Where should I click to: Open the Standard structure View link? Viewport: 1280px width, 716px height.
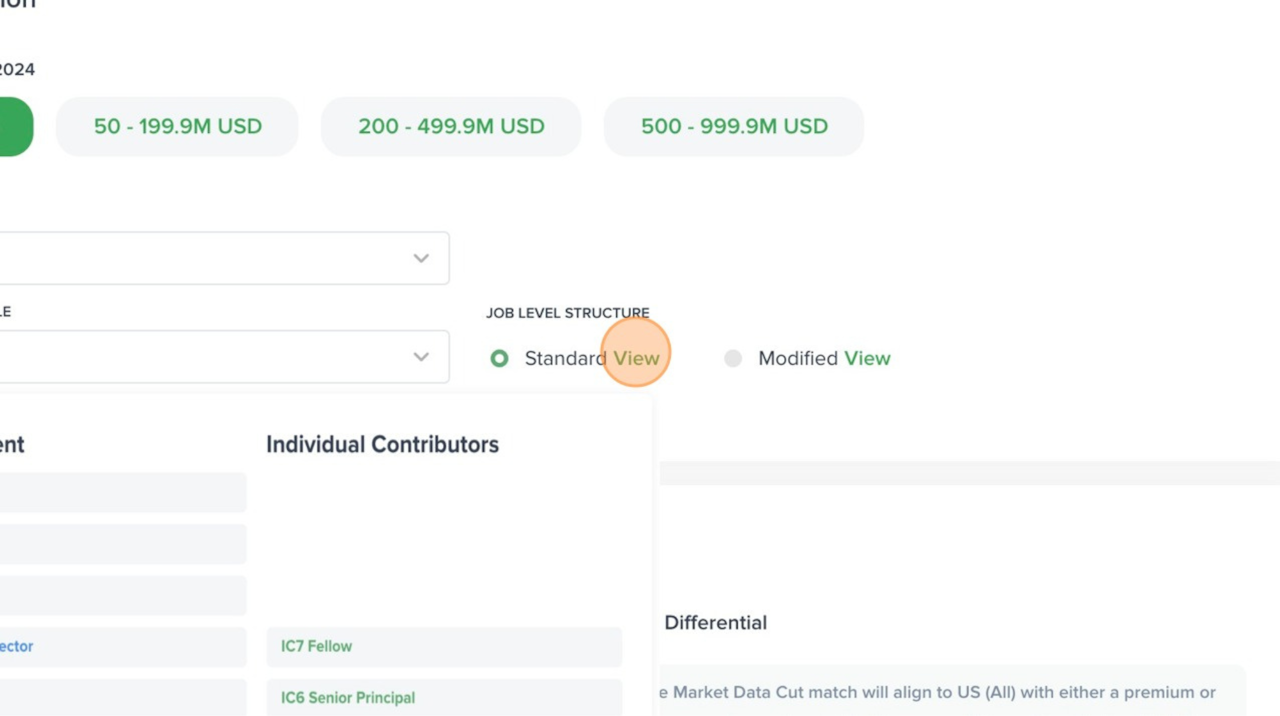(x=636, y=358)
